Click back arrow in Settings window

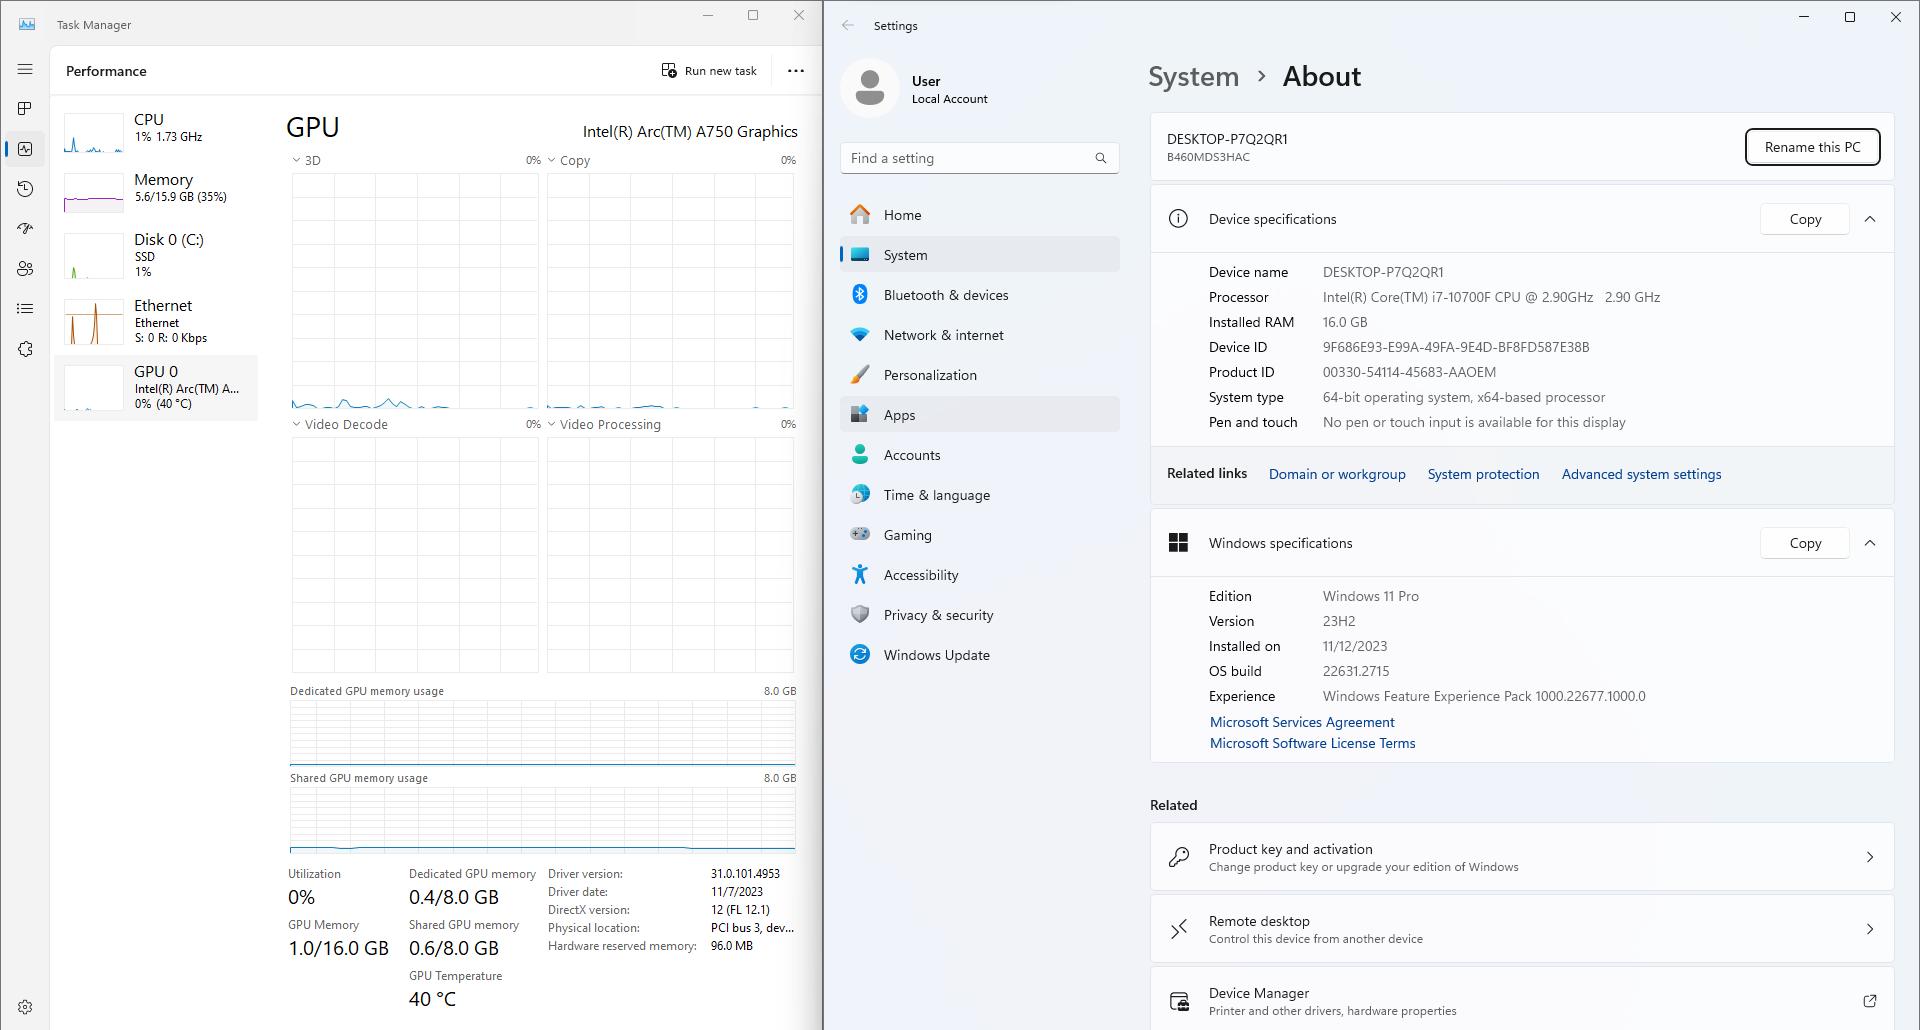pyautogui.click(x=848, y=25)
